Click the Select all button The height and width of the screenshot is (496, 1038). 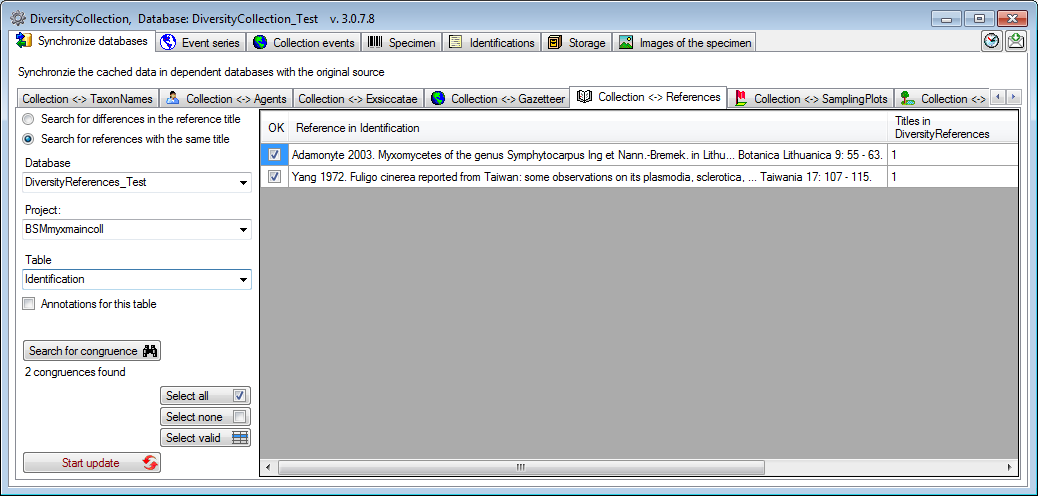tap(205, 396)
